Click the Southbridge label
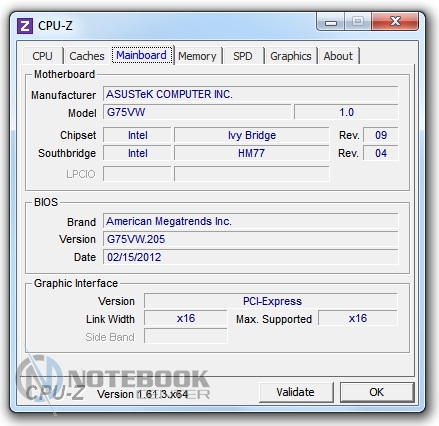The height and width of the screenshot is (426, 439). click(x=67, y=153)
